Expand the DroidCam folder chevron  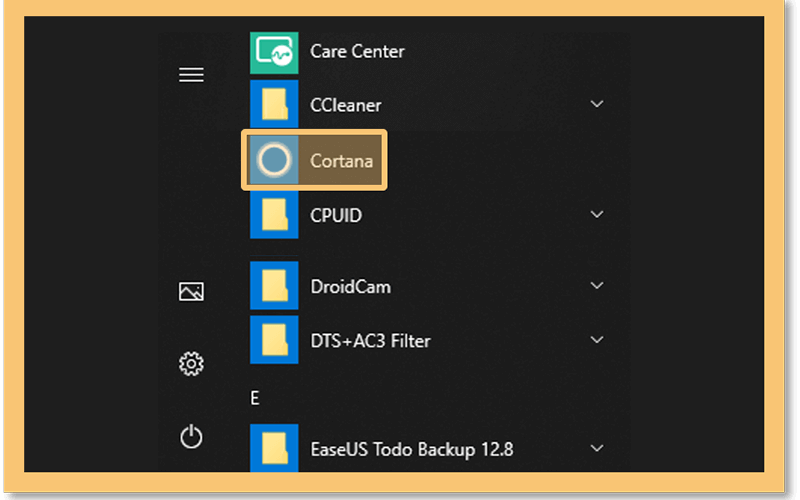[597, 286]
